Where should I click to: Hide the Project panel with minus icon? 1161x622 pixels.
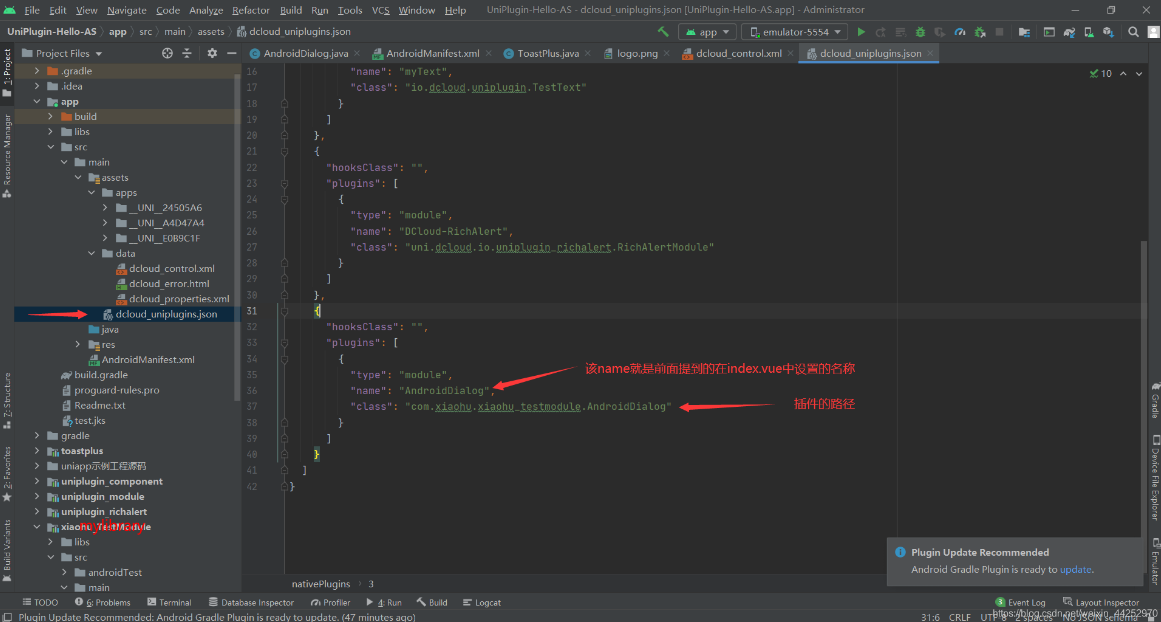click(x=231, y=53)
